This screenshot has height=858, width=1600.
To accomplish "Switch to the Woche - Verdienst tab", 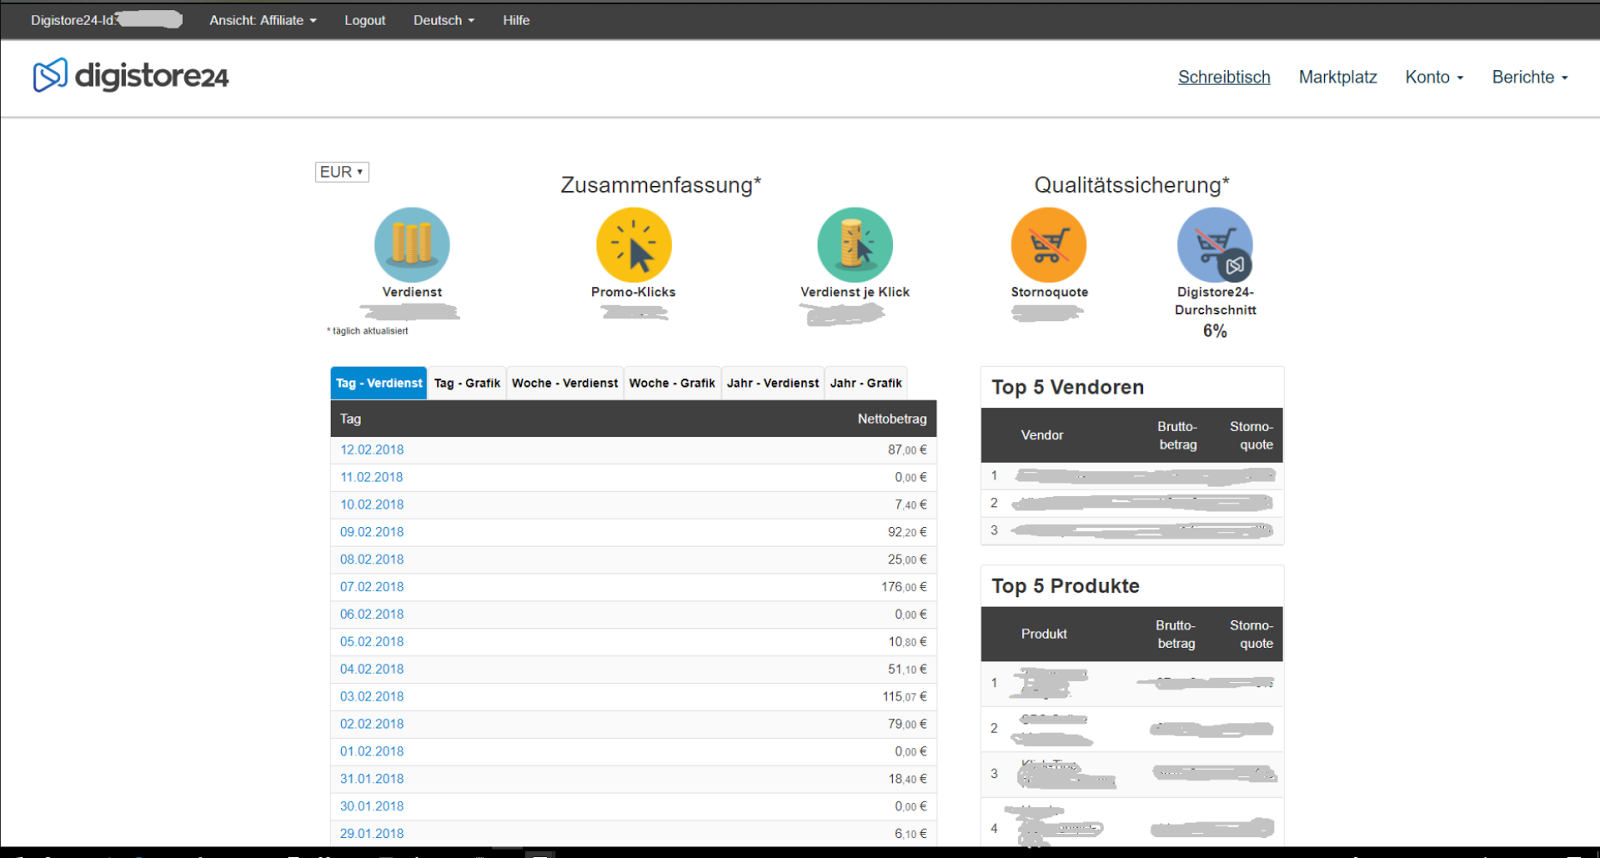I will (x=565, y=383).
